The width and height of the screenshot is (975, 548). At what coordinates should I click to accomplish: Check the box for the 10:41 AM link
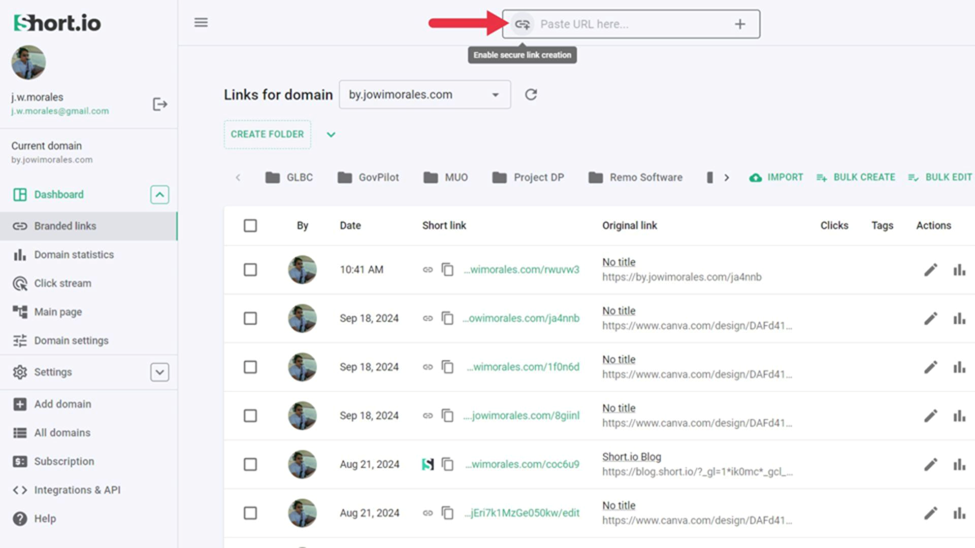click(250, 269)
